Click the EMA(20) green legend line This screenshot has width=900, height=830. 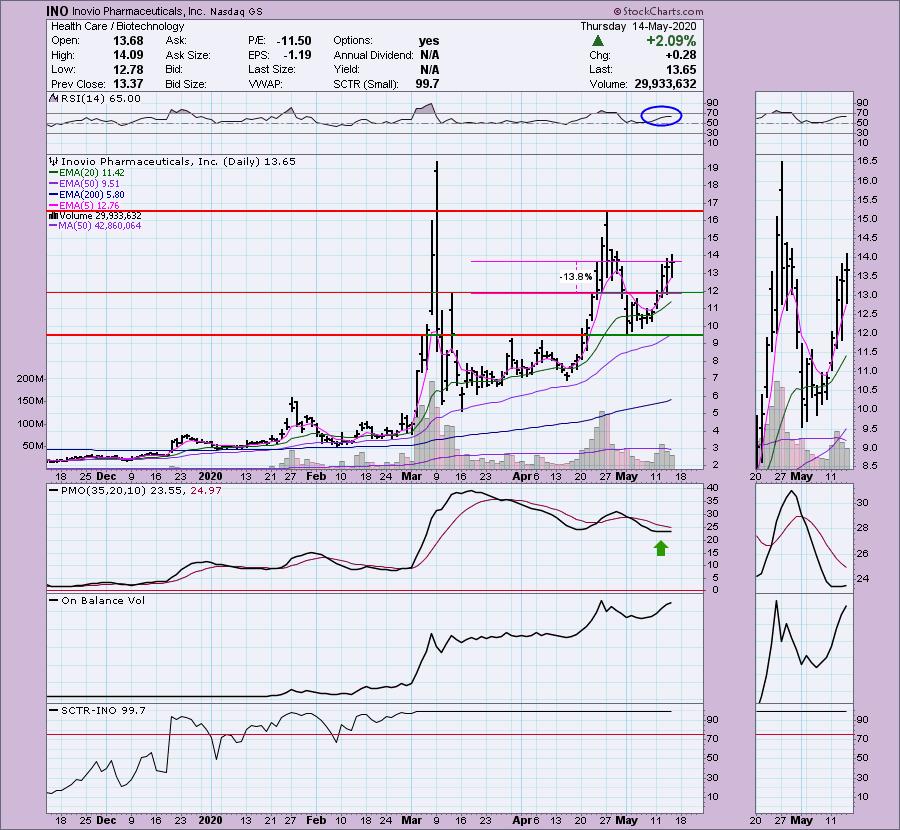coord(53,172)
